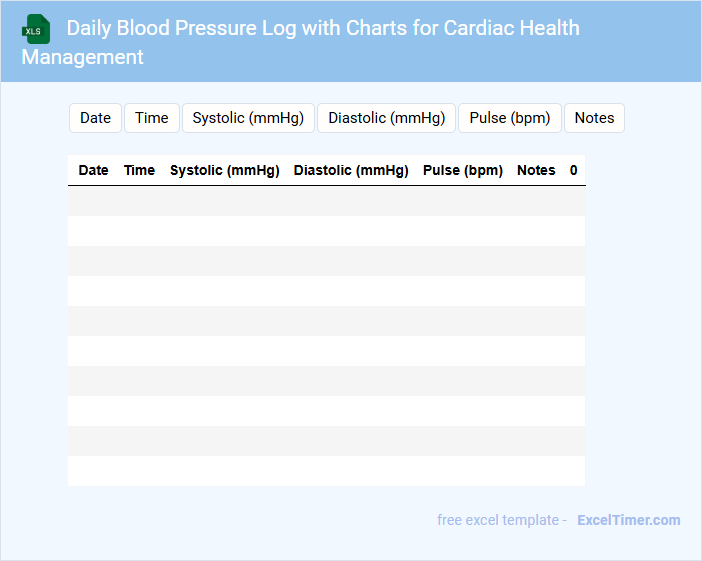
Task: Click the Pulse (bpm) column header
Action: [x=463, y=170]
